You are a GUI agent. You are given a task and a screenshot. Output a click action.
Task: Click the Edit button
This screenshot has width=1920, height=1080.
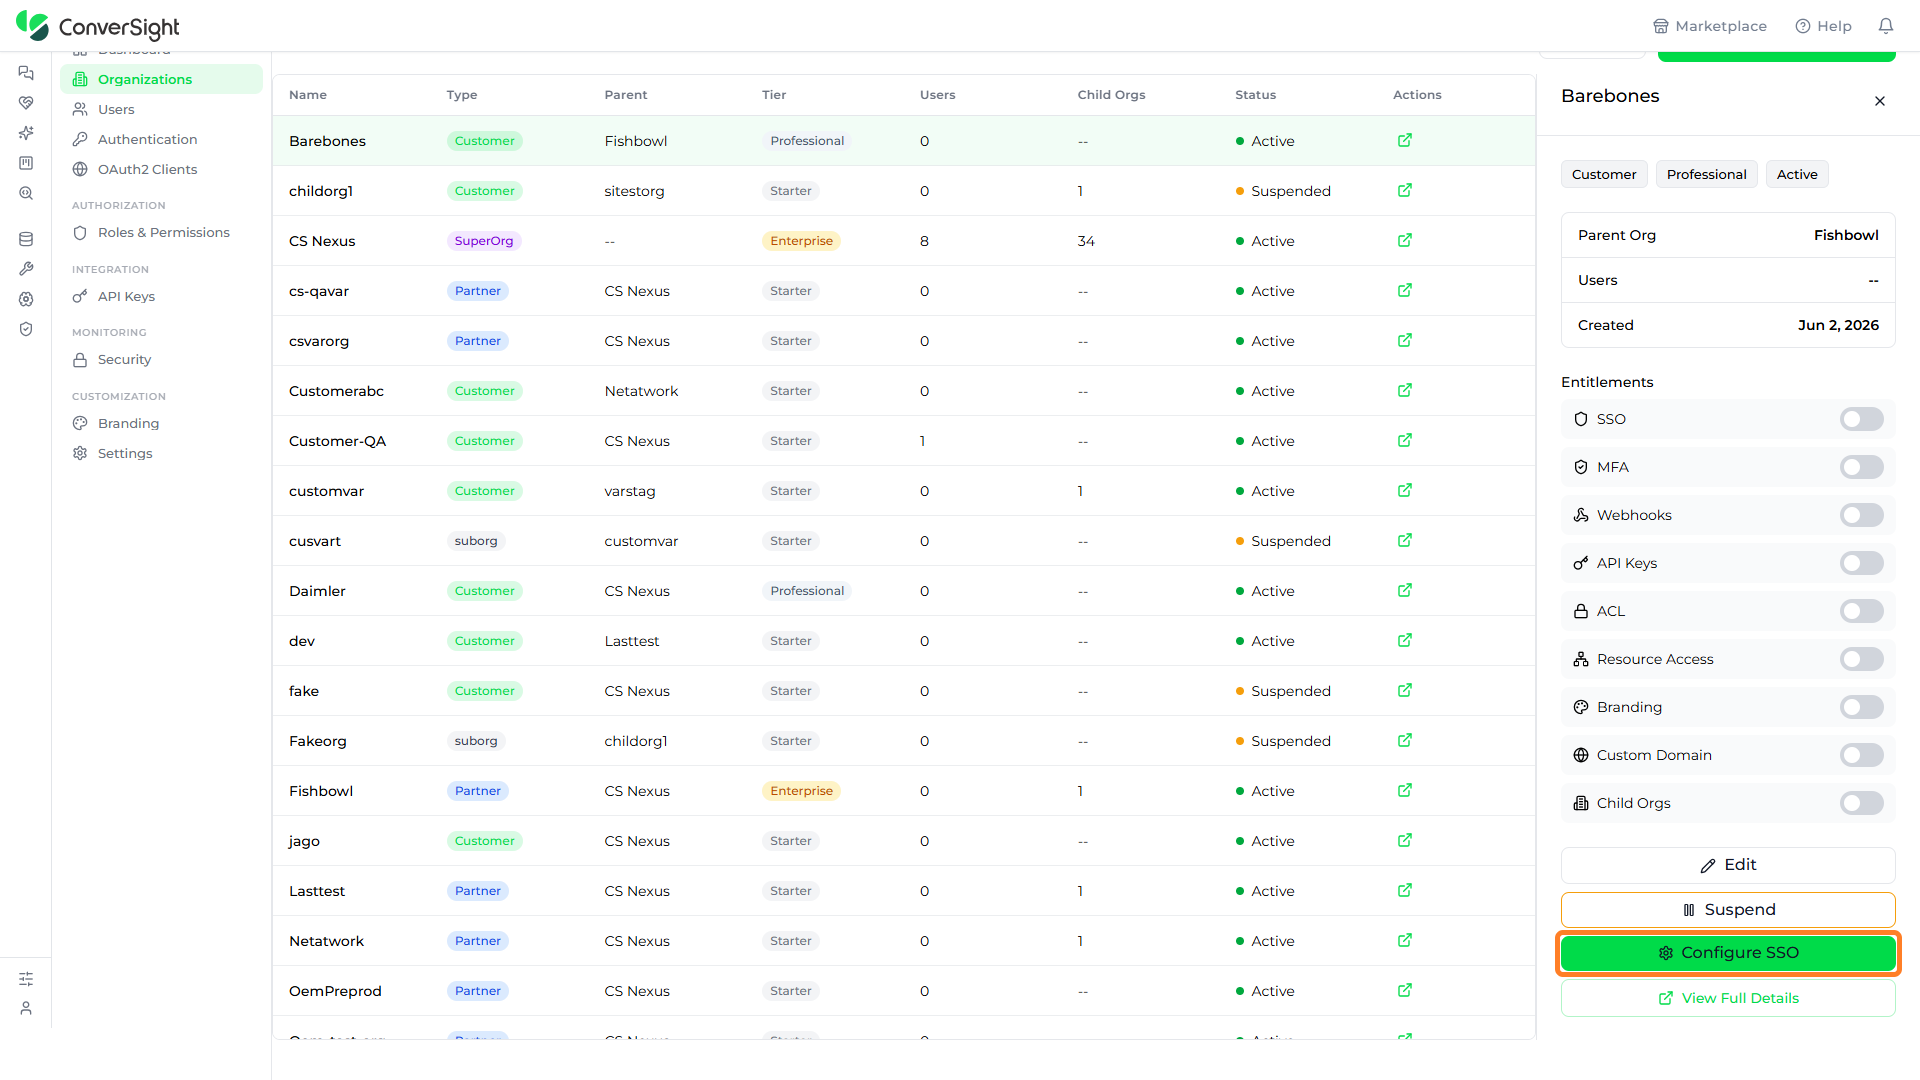1727,865
